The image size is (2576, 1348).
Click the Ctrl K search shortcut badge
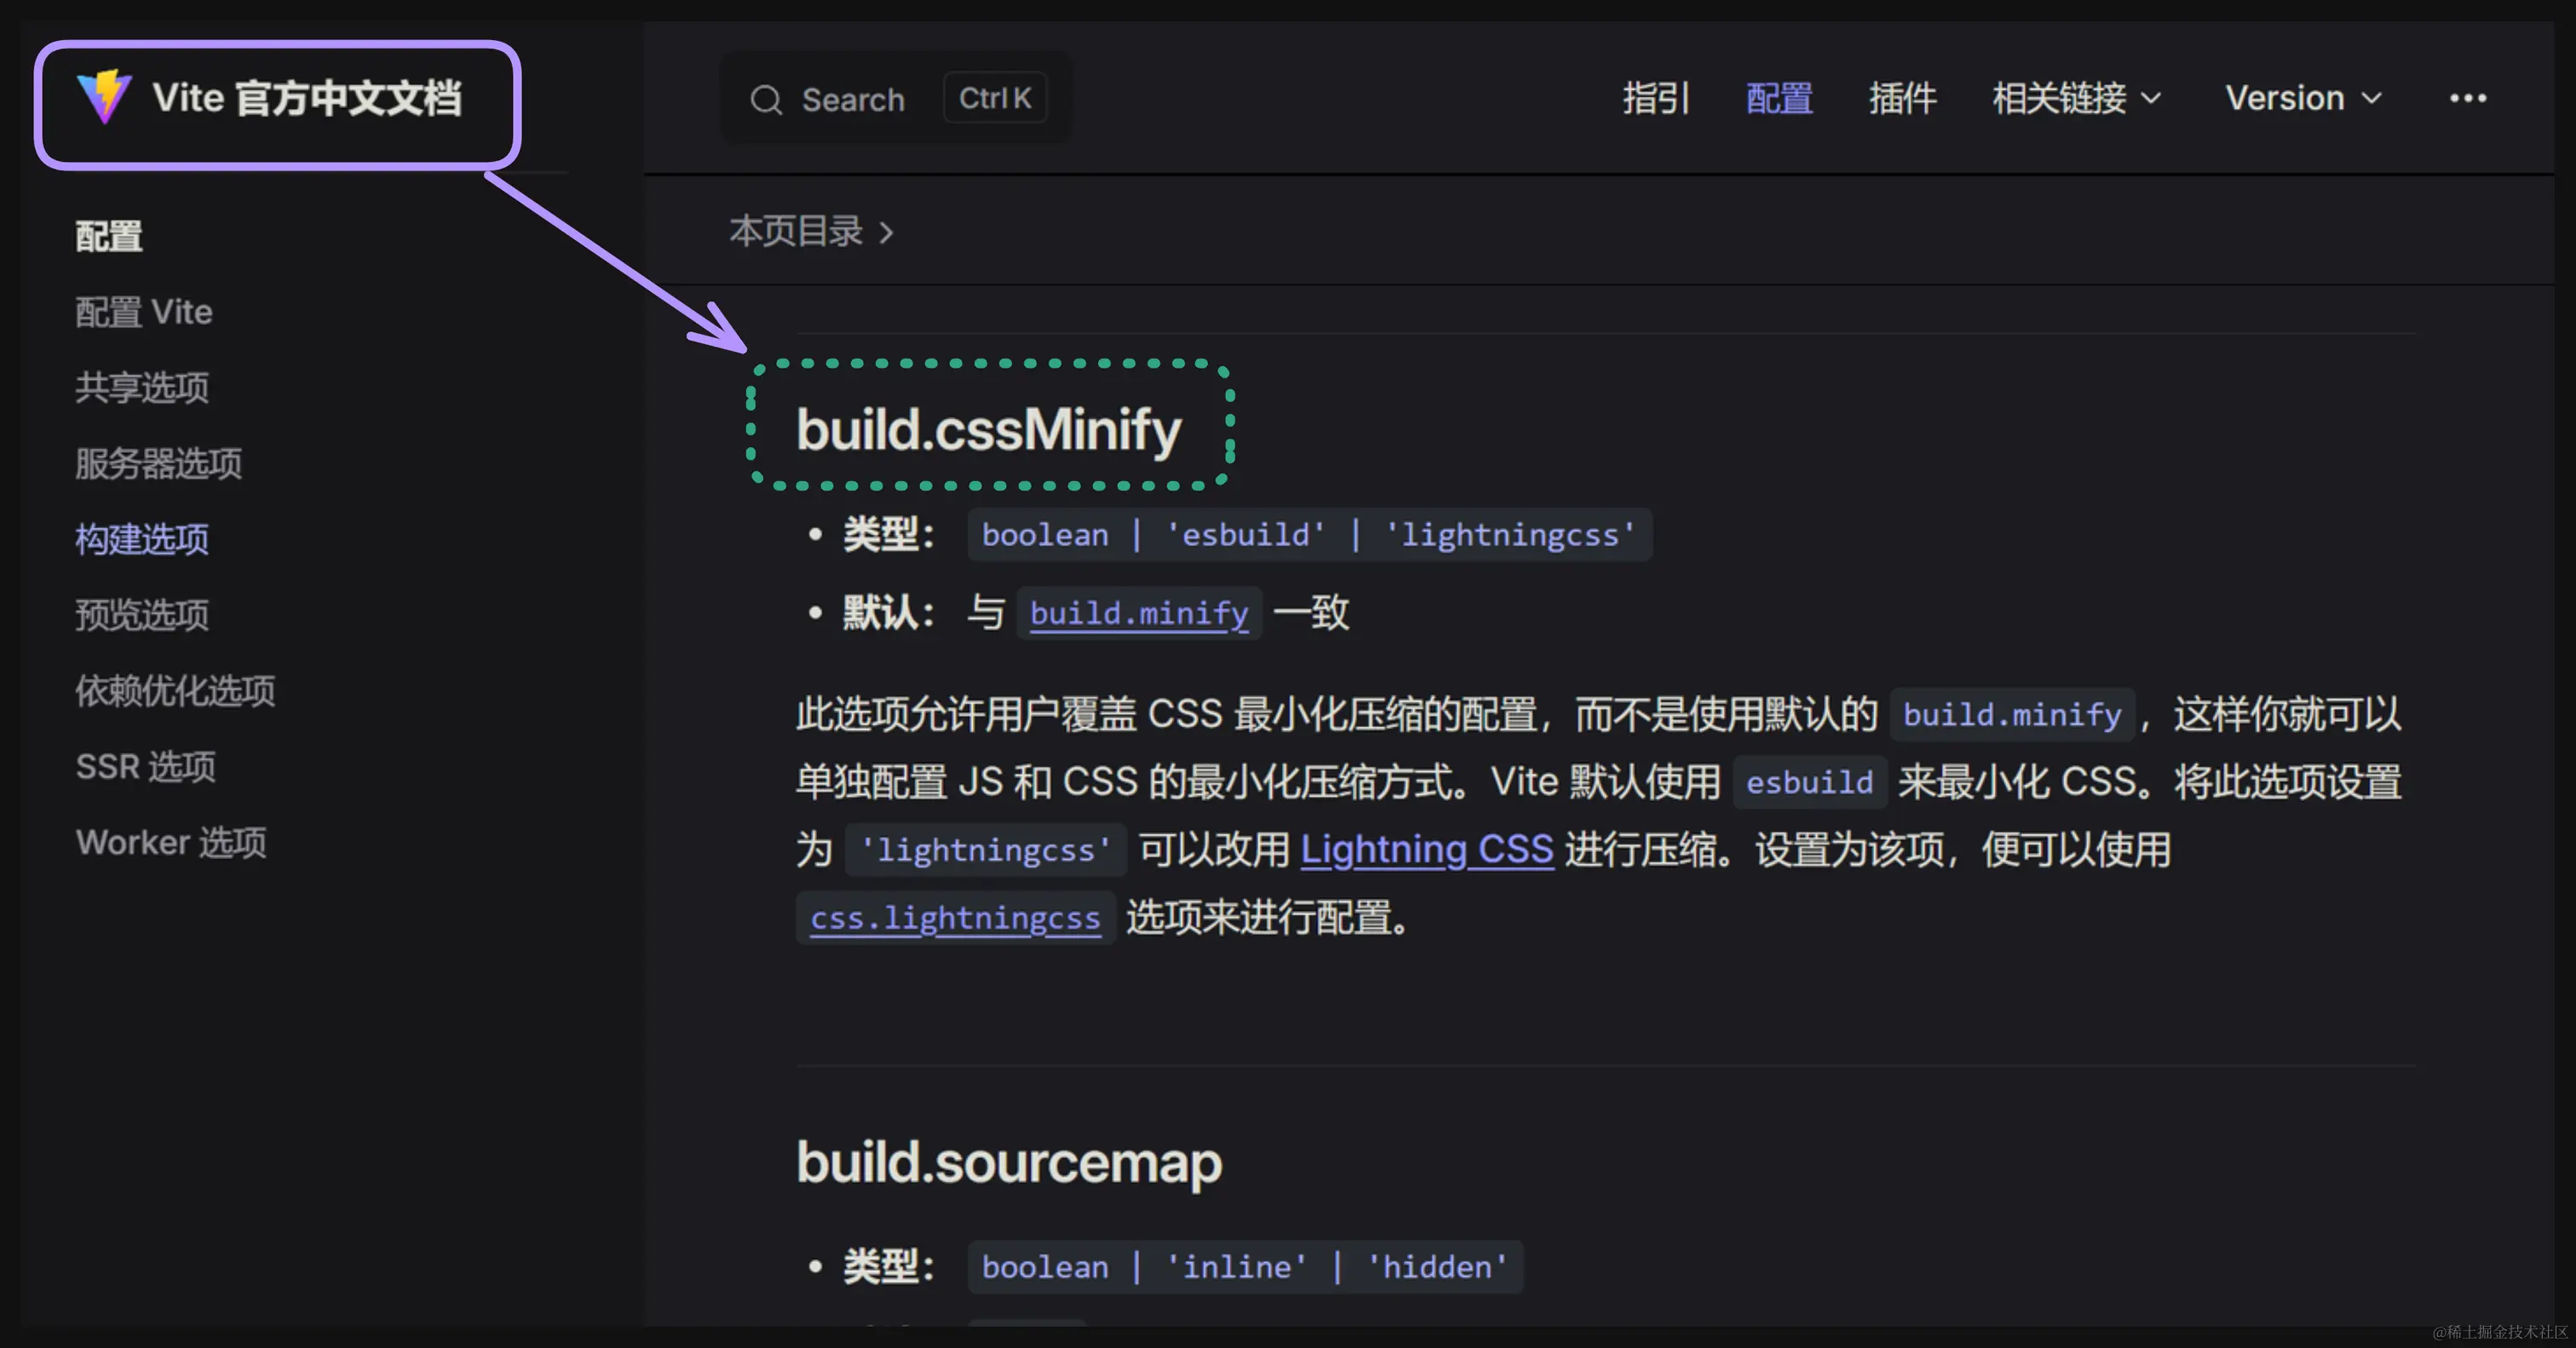pos(994,97)
